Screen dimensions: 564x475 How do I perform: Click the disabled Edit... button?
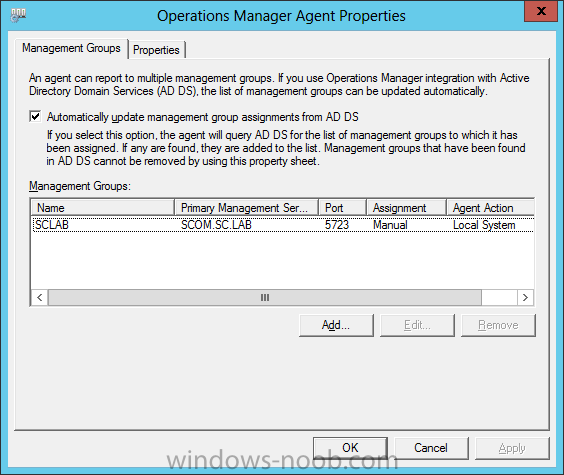417,325
